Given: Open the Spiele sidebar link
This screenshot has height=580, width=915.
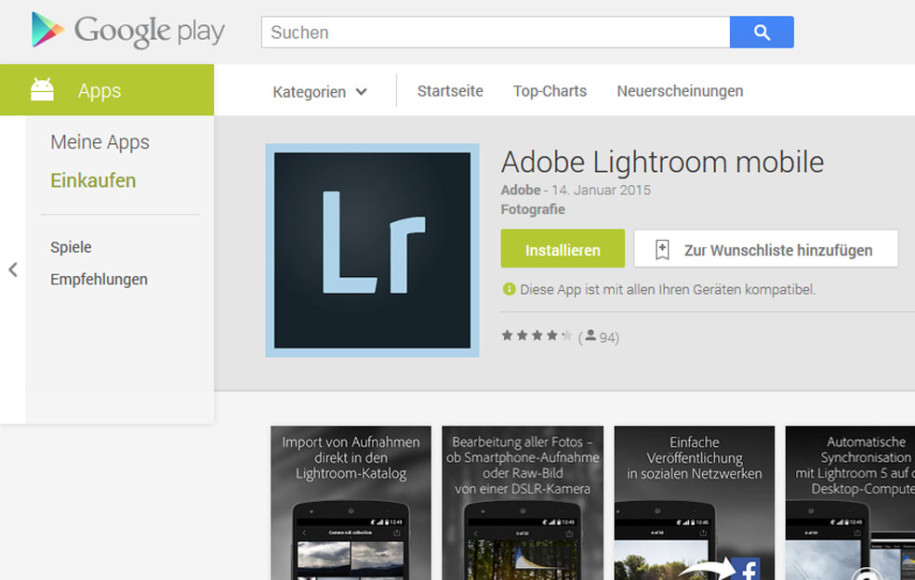Looking at the screenshot, I should pyautogui.click(x=71, y=247).
